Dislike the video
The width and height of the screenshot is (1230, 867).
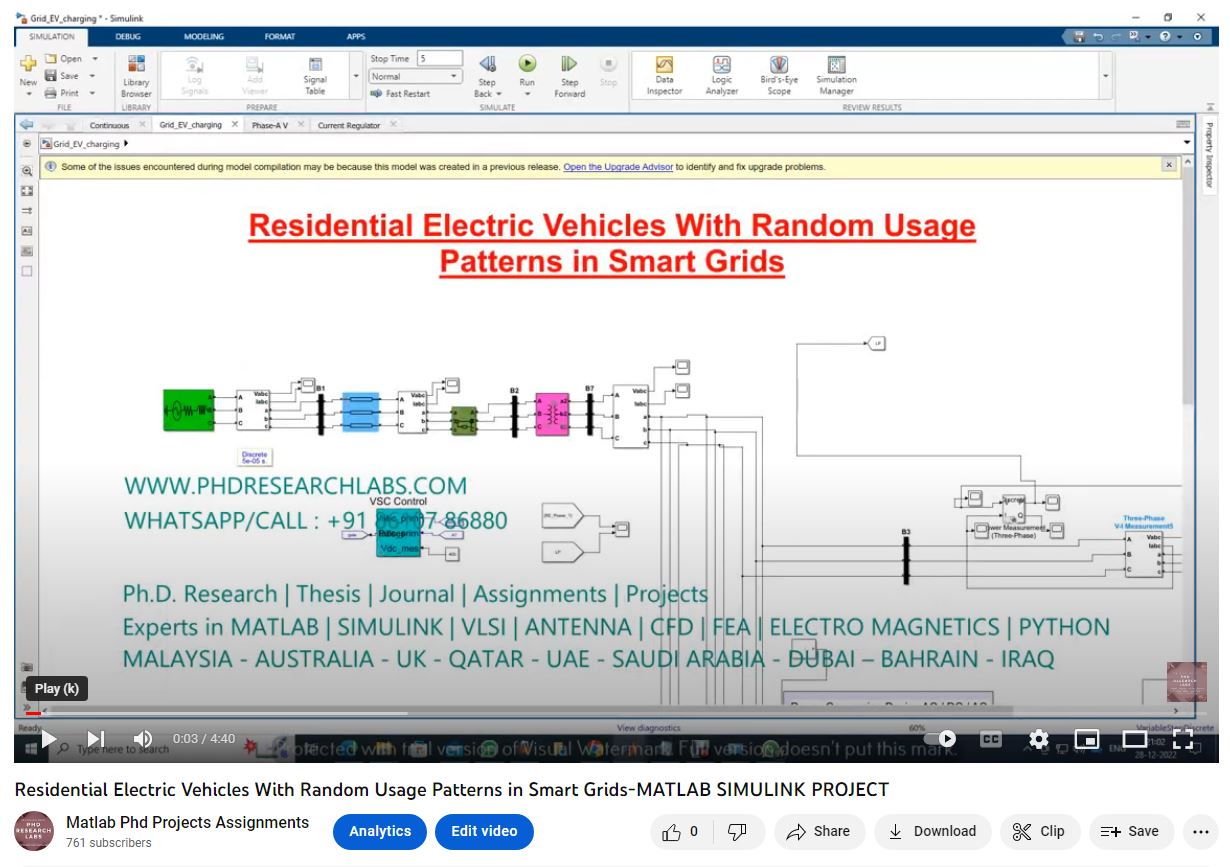pyautogui.click(x=737, y=831)
